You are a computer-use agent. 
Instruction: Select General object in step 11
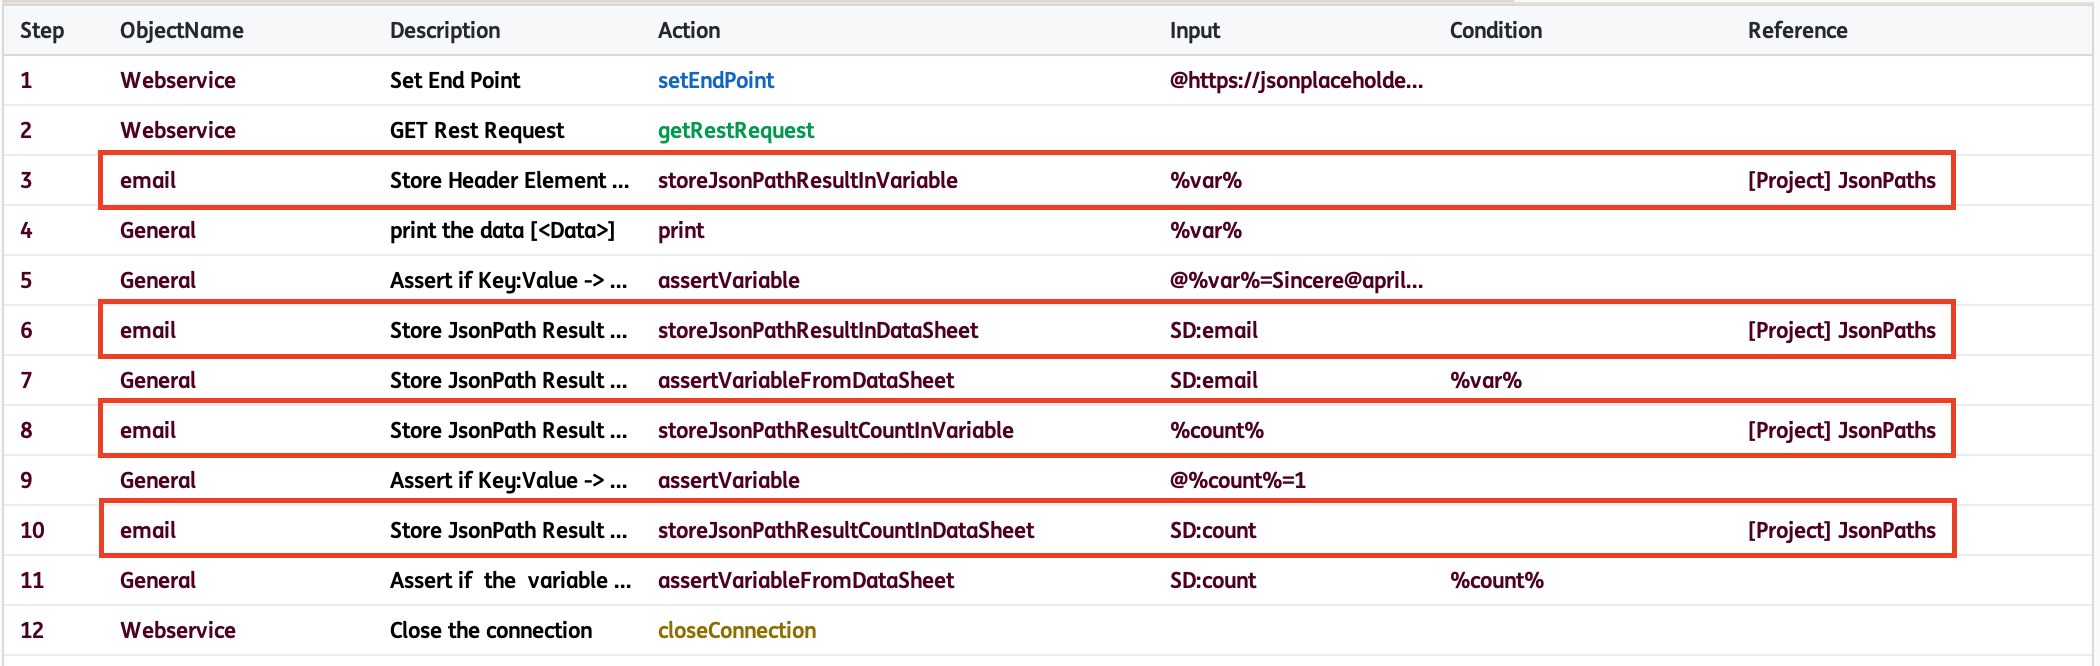tap(158, 580)
